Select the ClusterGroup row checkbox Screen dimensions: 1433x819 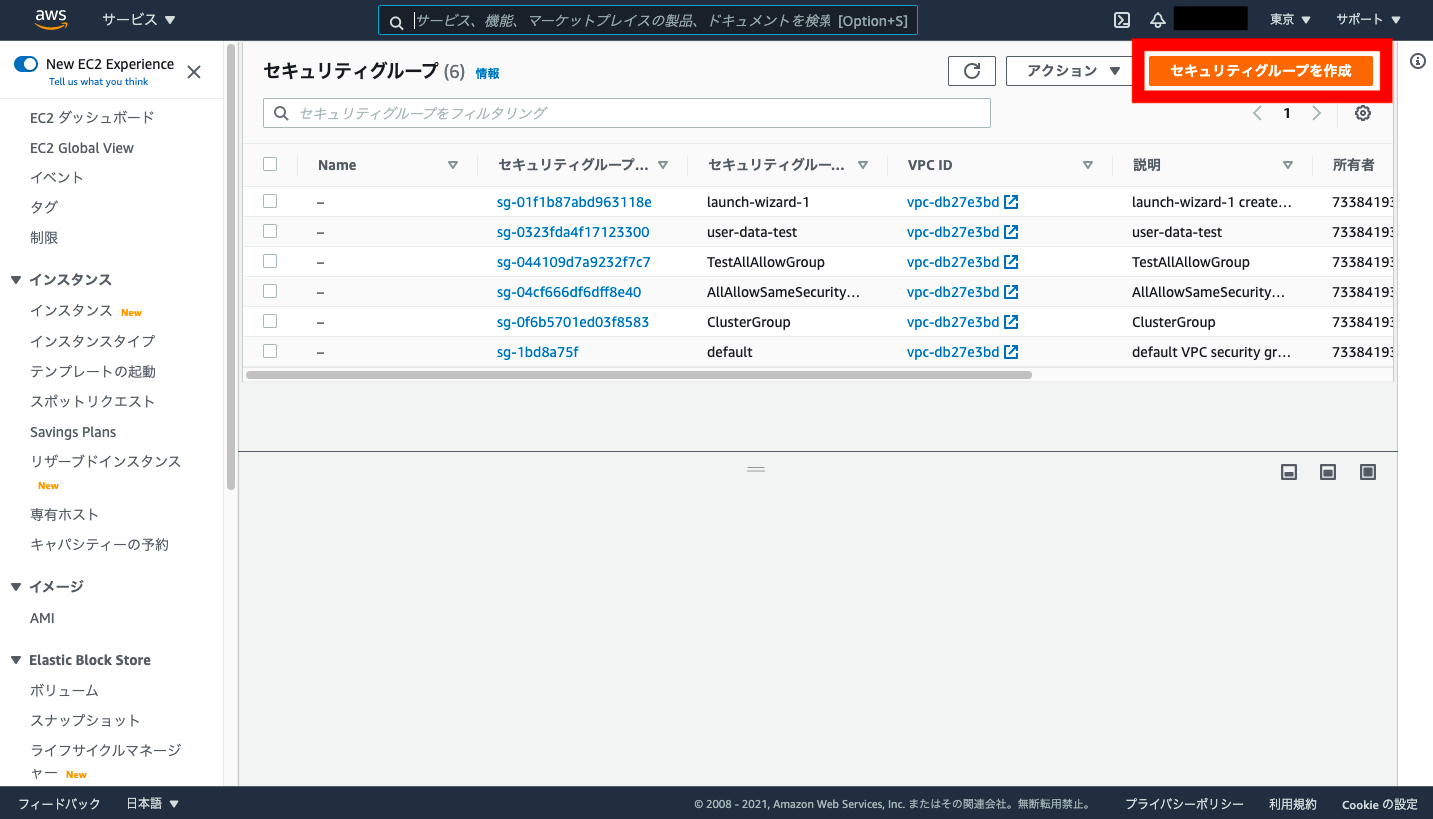(x=270, y=321)
